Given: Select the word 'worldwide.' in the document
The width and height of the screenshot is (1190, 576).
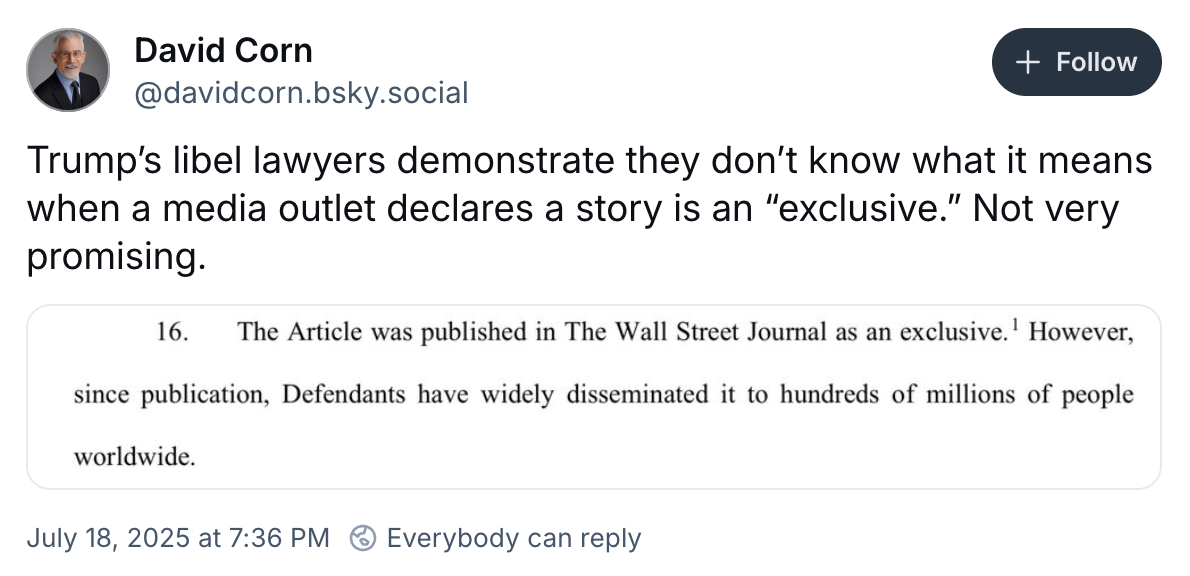Looking at the screenshot, I should tap(134, 456).
